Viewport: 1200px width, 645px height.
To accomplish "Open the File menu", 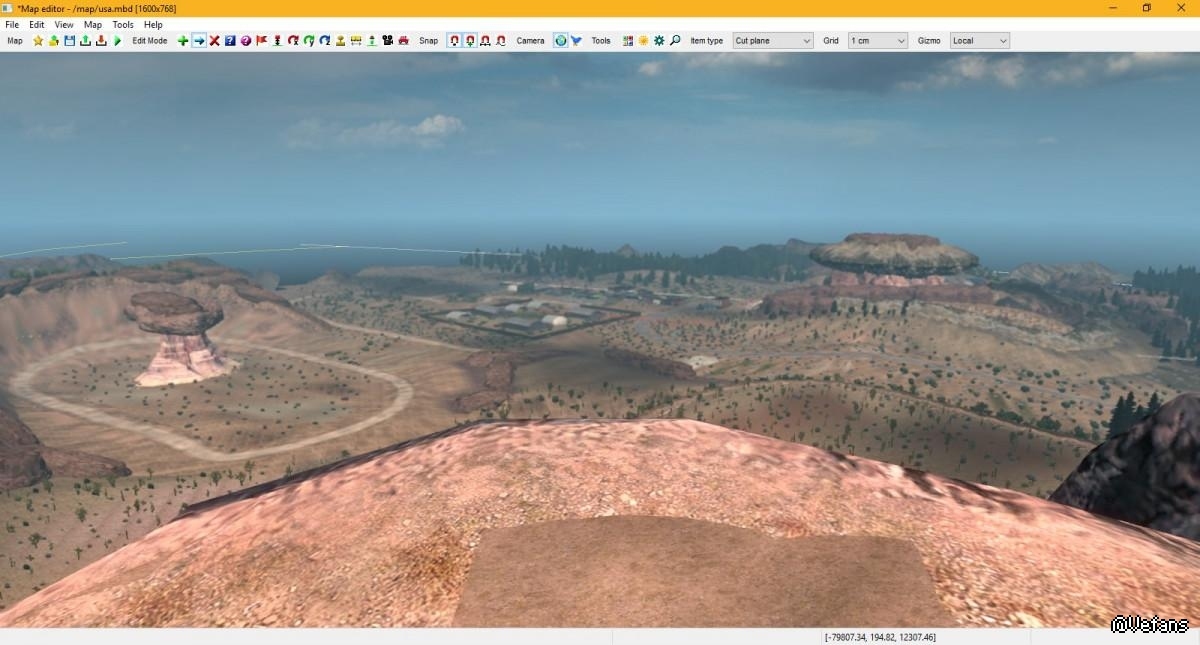I will pos(12,24).
